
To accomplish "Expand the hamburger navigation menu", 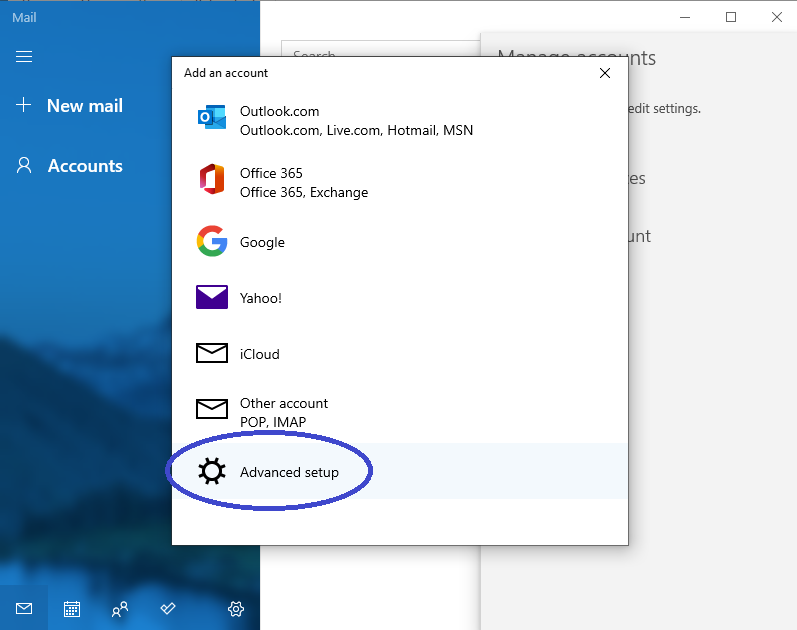I will pos(24,57).
